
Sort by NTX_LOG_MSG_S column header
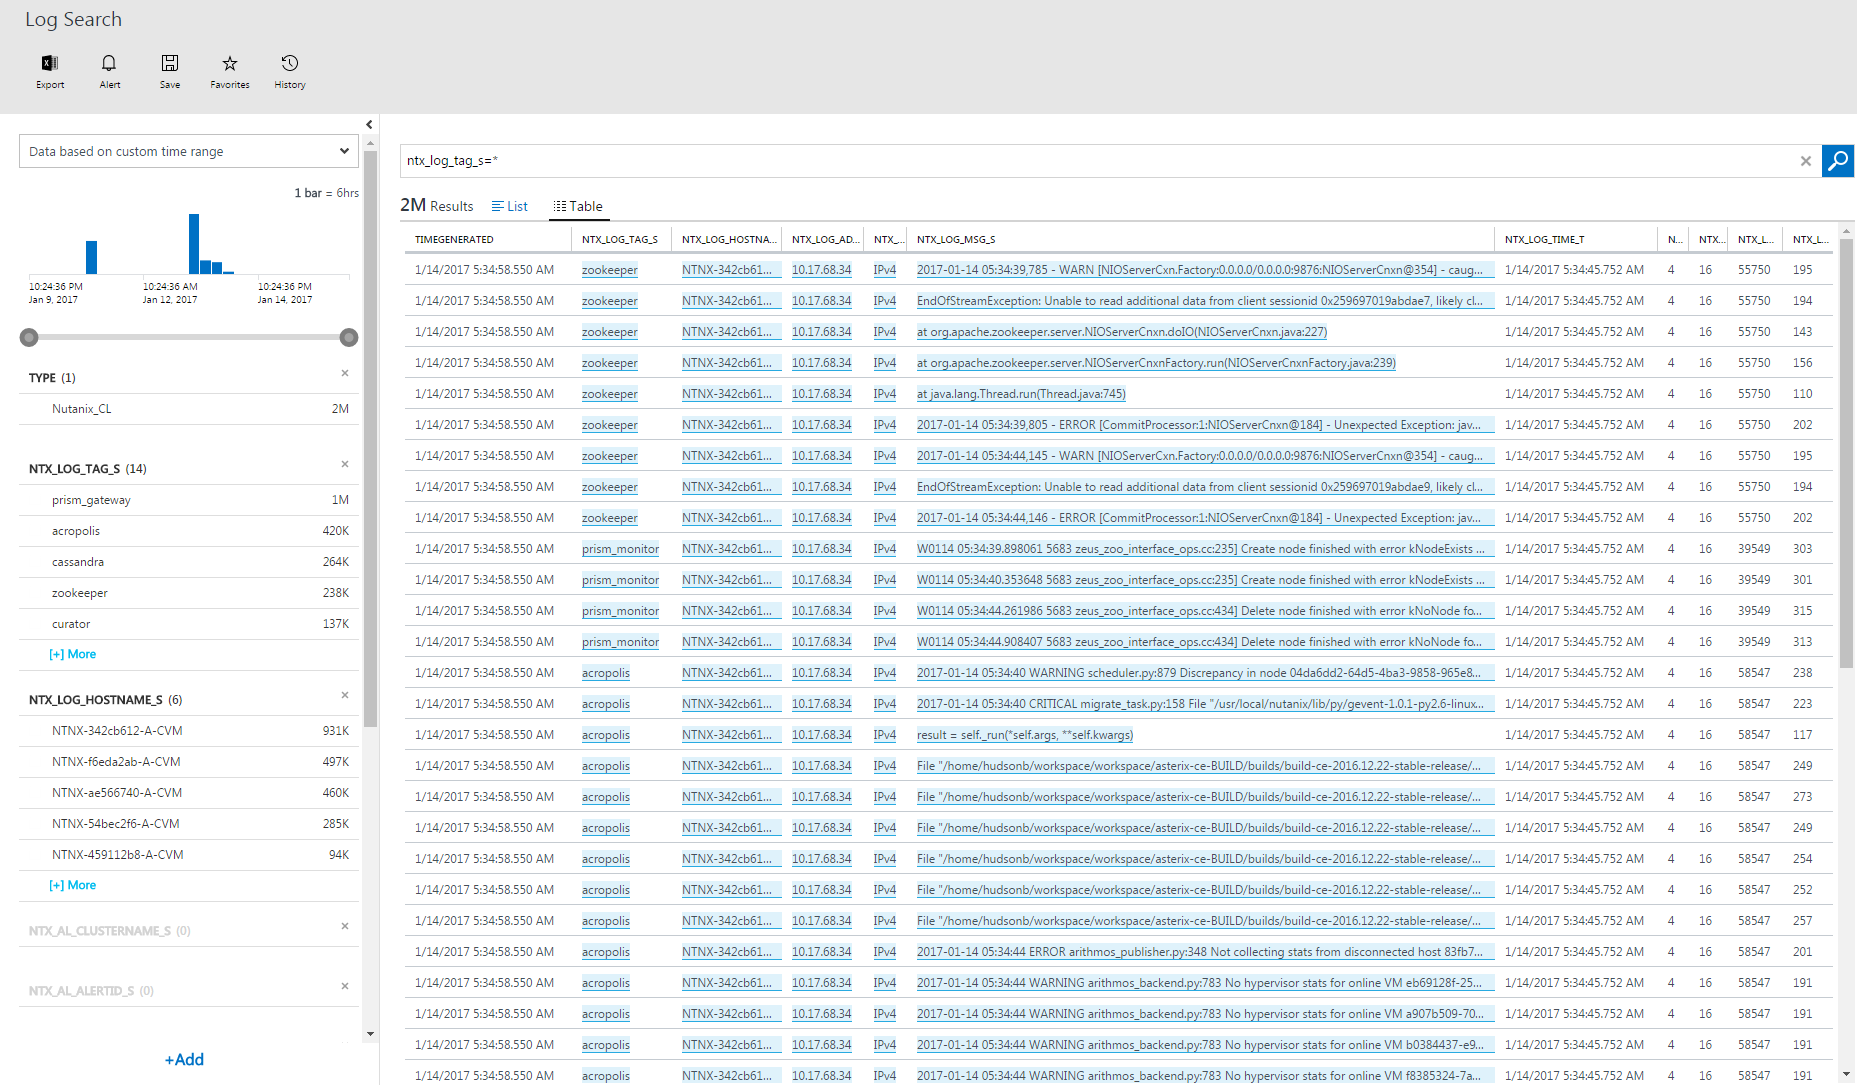click(956, 240)
